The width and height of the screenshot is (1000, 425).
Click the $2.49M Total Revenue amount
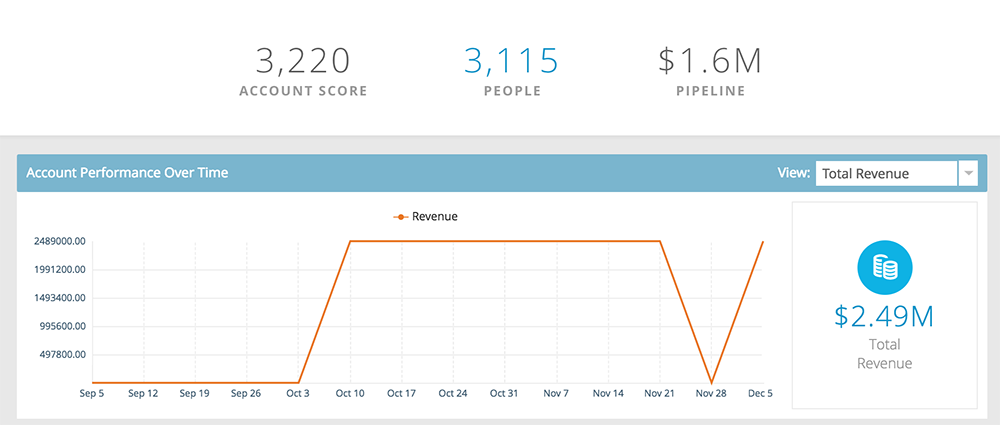coord(884,317)
